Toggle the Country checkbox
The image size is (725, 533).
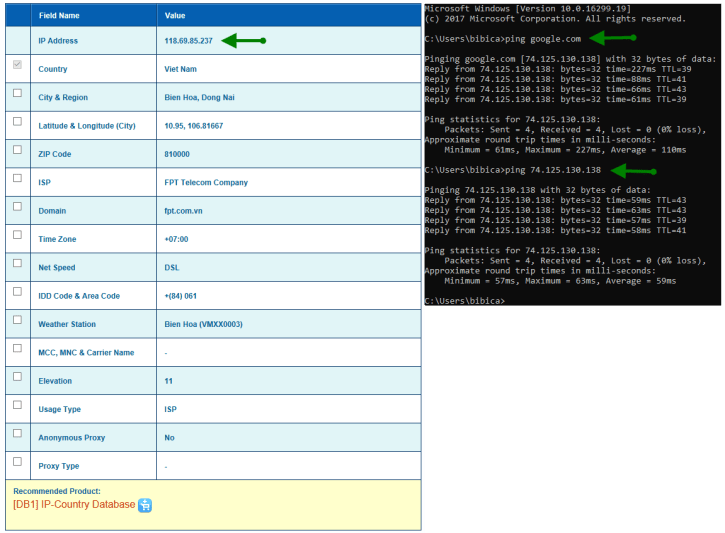tap(16, 65)
